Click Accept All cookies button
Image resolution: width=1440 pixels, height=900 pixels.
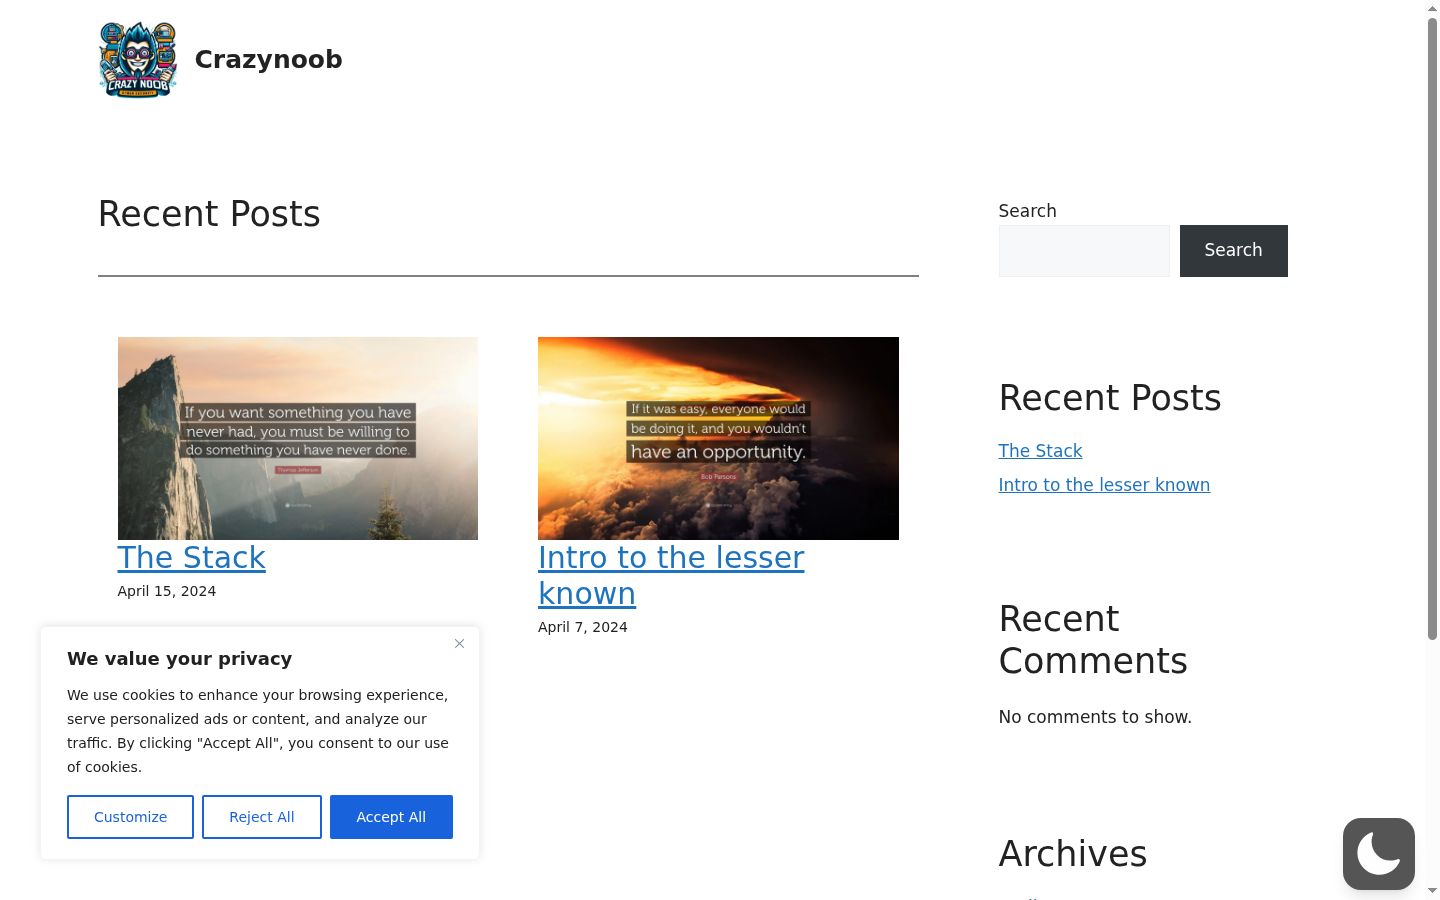point(391,817)
